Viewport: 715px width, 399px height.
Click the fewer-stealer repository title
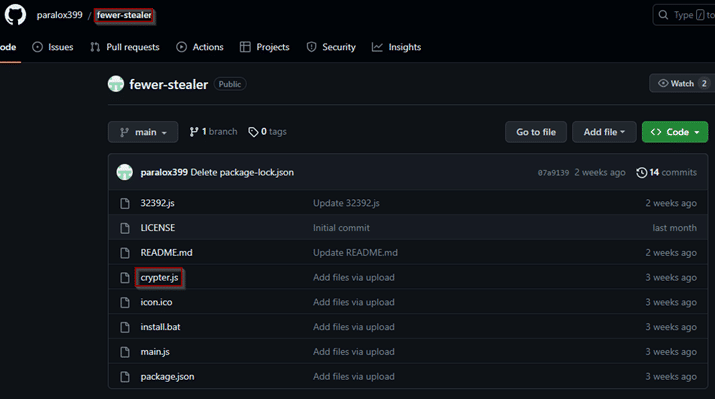click(169, 84)
